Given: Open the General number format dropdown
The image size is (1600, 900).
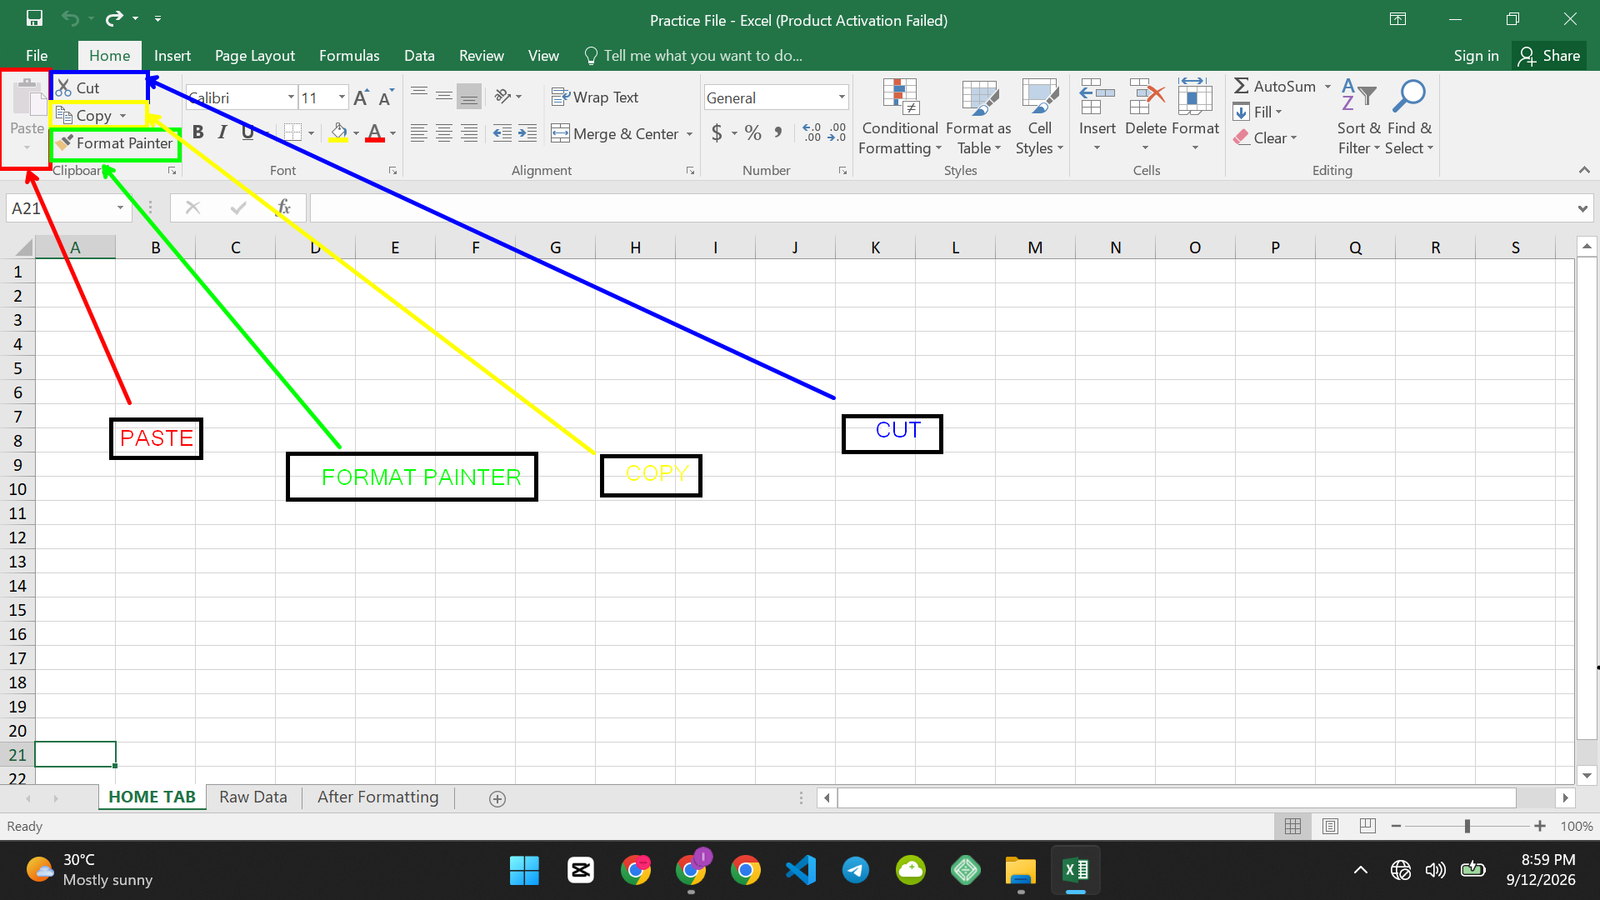Looking at the screenshot, I should point(841,97).
